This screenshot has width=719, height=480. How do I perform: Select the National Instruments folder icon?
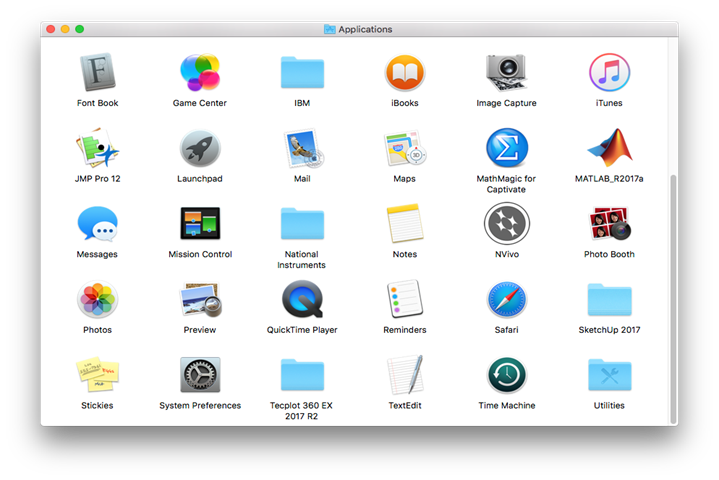[302, 224]
